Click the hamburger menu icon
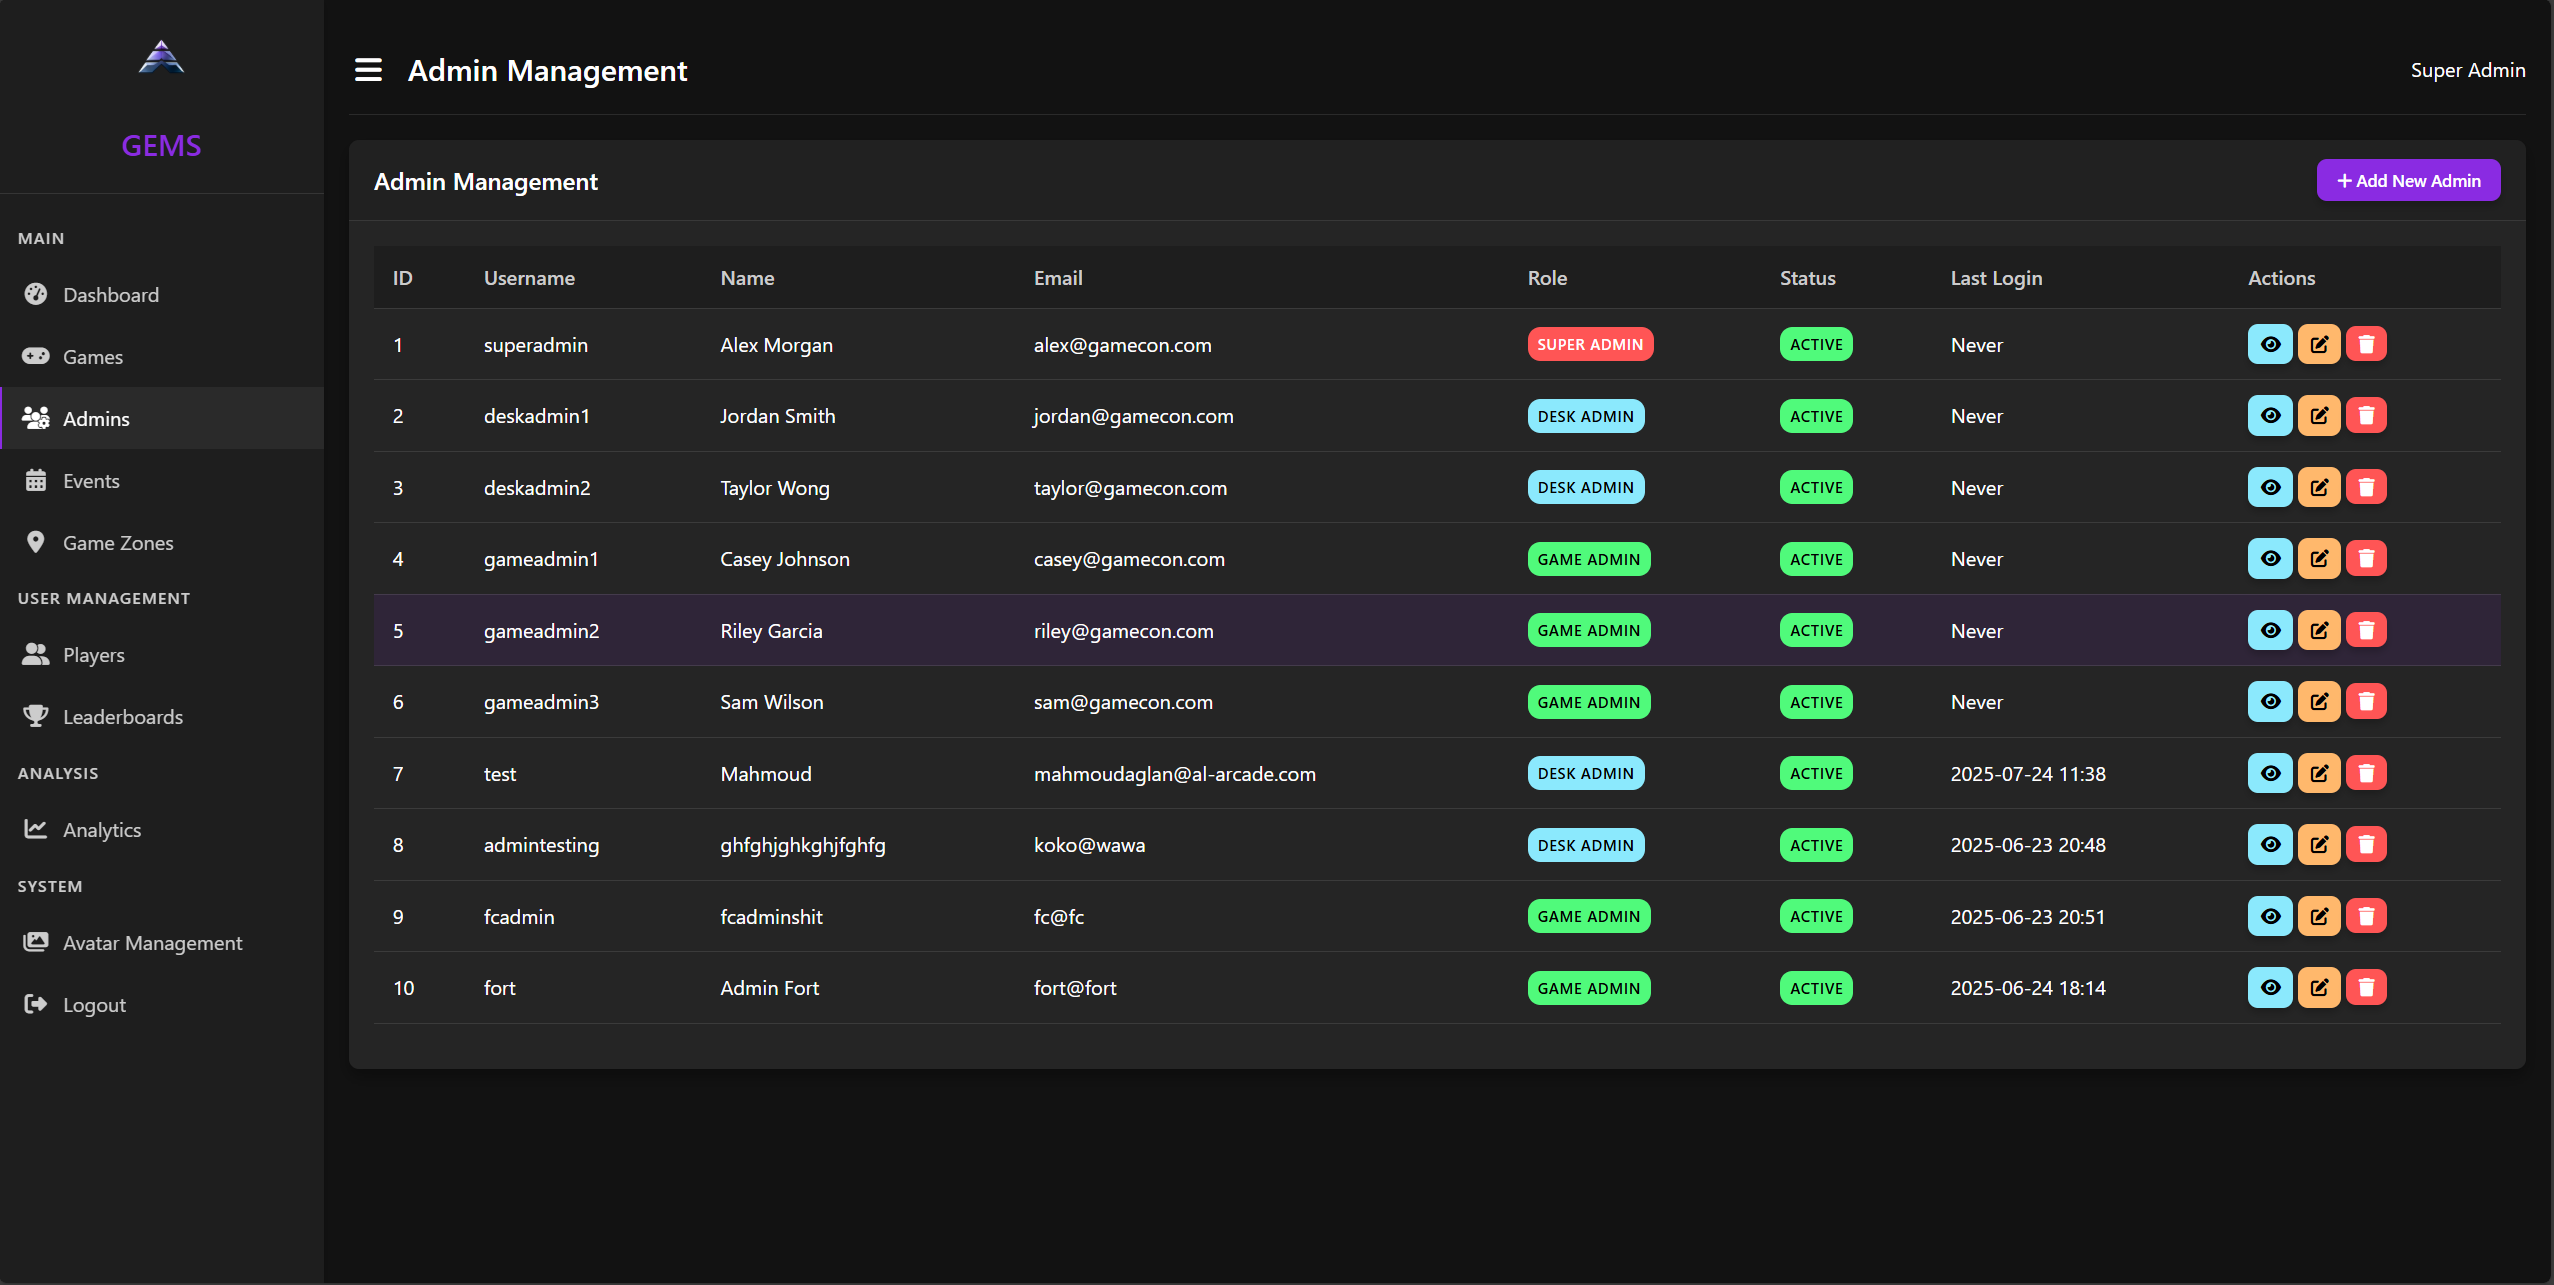This screenshot has width=2554, height=1285. [x=368, y=70]
